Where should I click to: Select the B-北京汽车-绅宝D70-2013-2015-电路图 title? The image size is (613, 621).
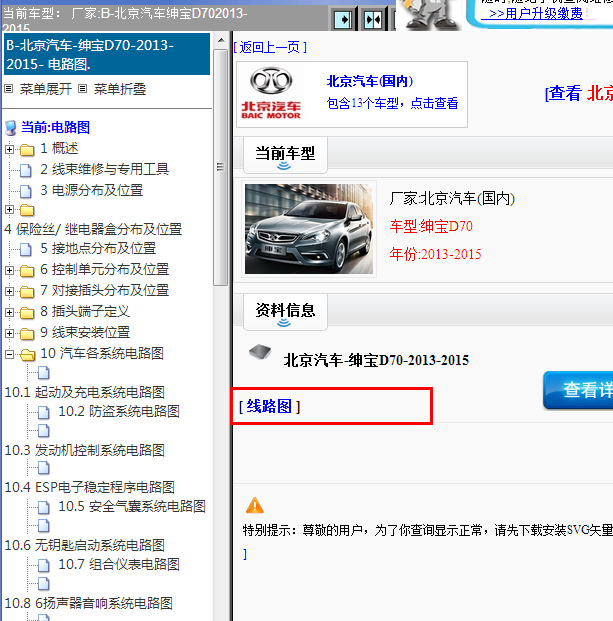(107, 54)
